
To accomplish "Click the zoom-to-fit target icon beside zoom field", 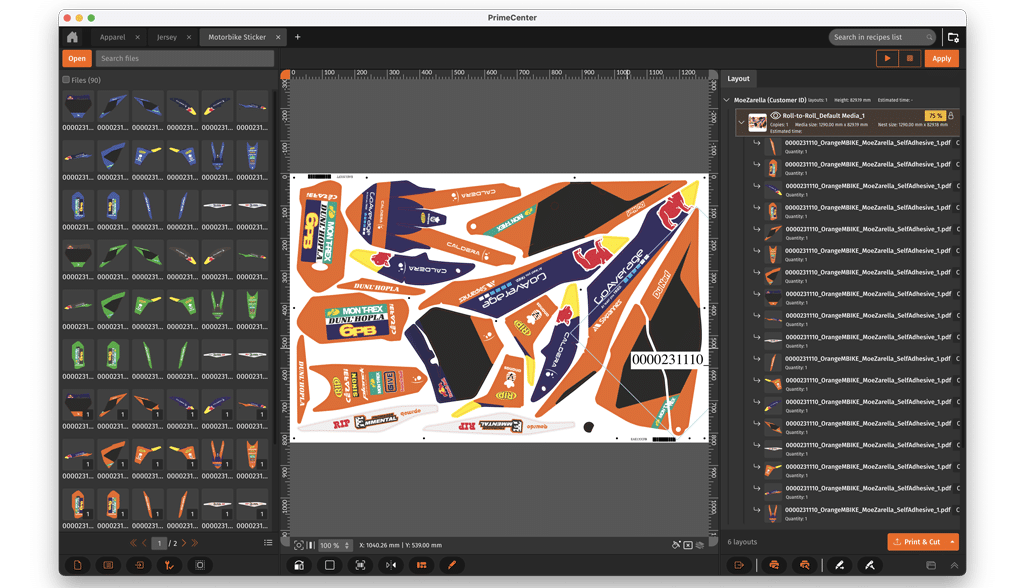I will point(298,545).
